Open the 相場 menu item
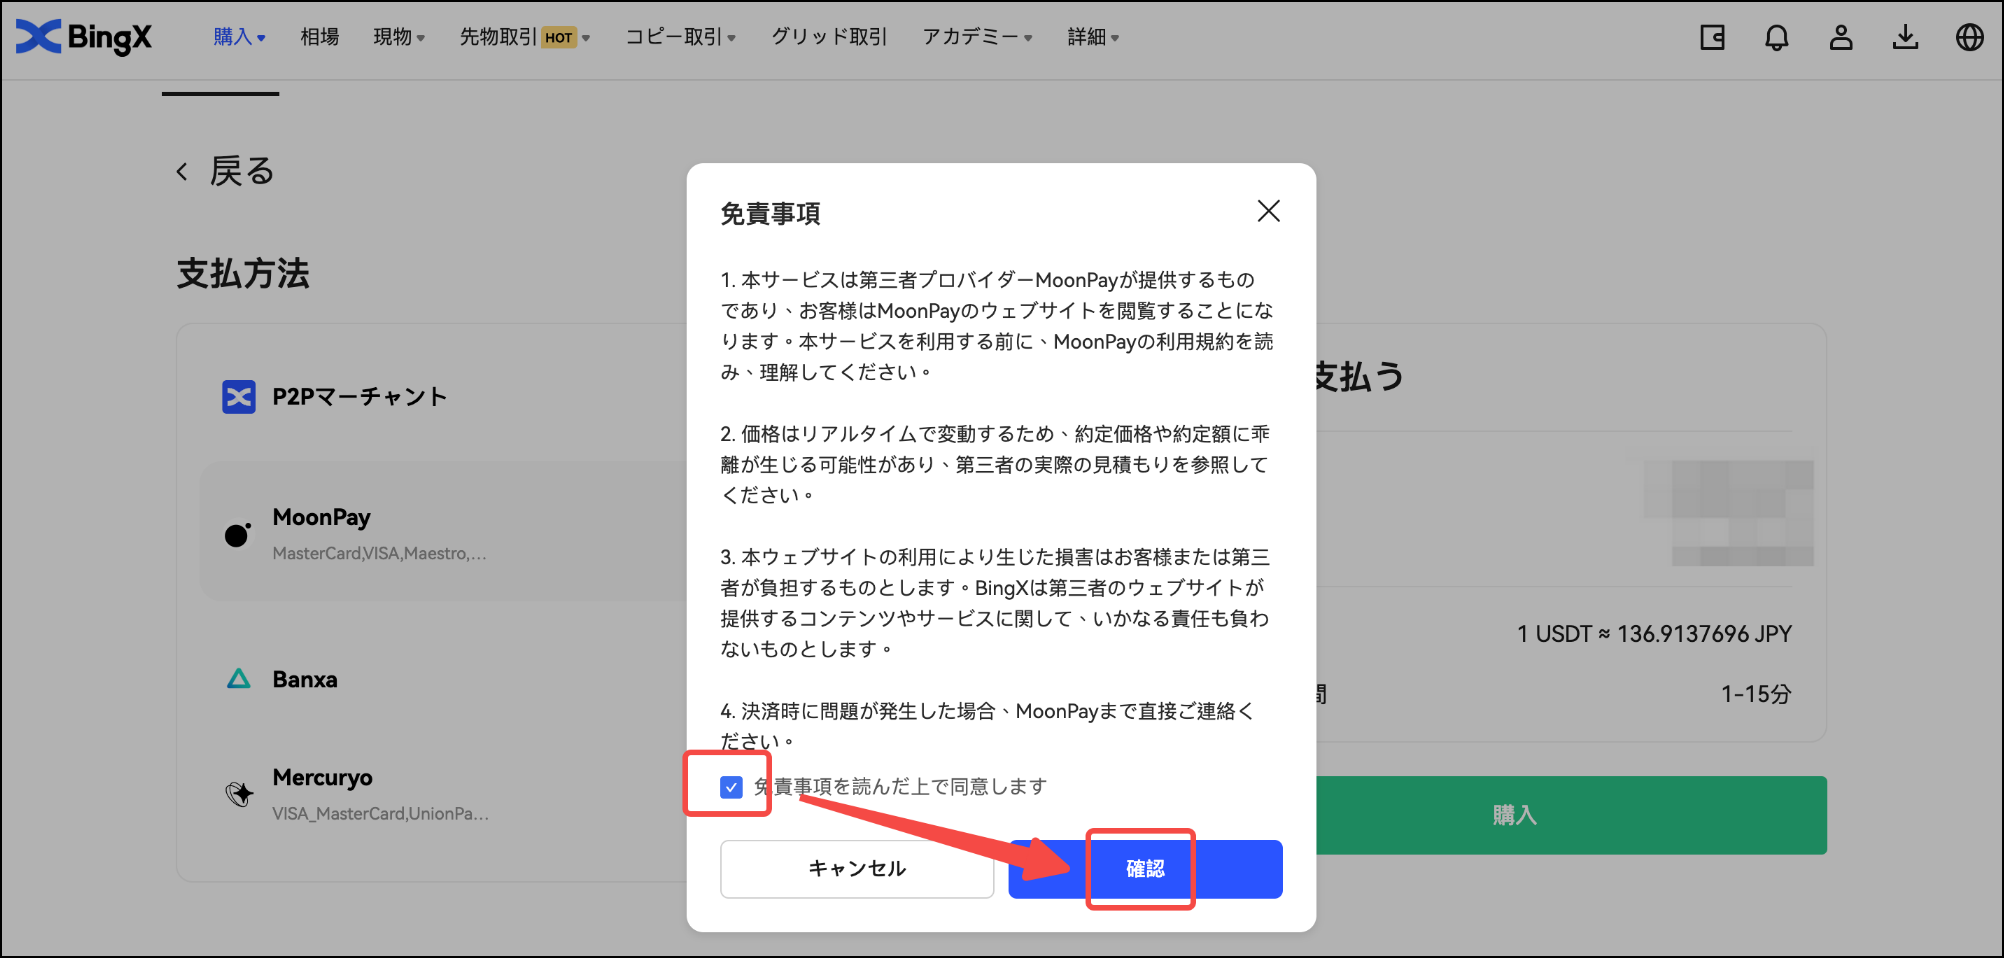This screenshot has width=2005, height=959. tap(320, 37)
